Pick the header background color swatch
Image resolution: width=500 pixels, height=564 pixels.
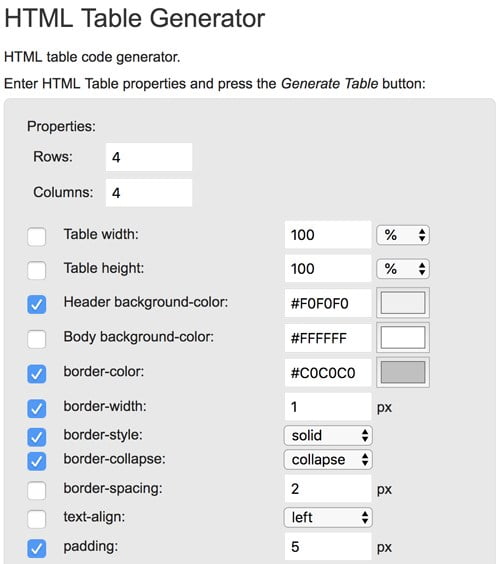(403, 303)
